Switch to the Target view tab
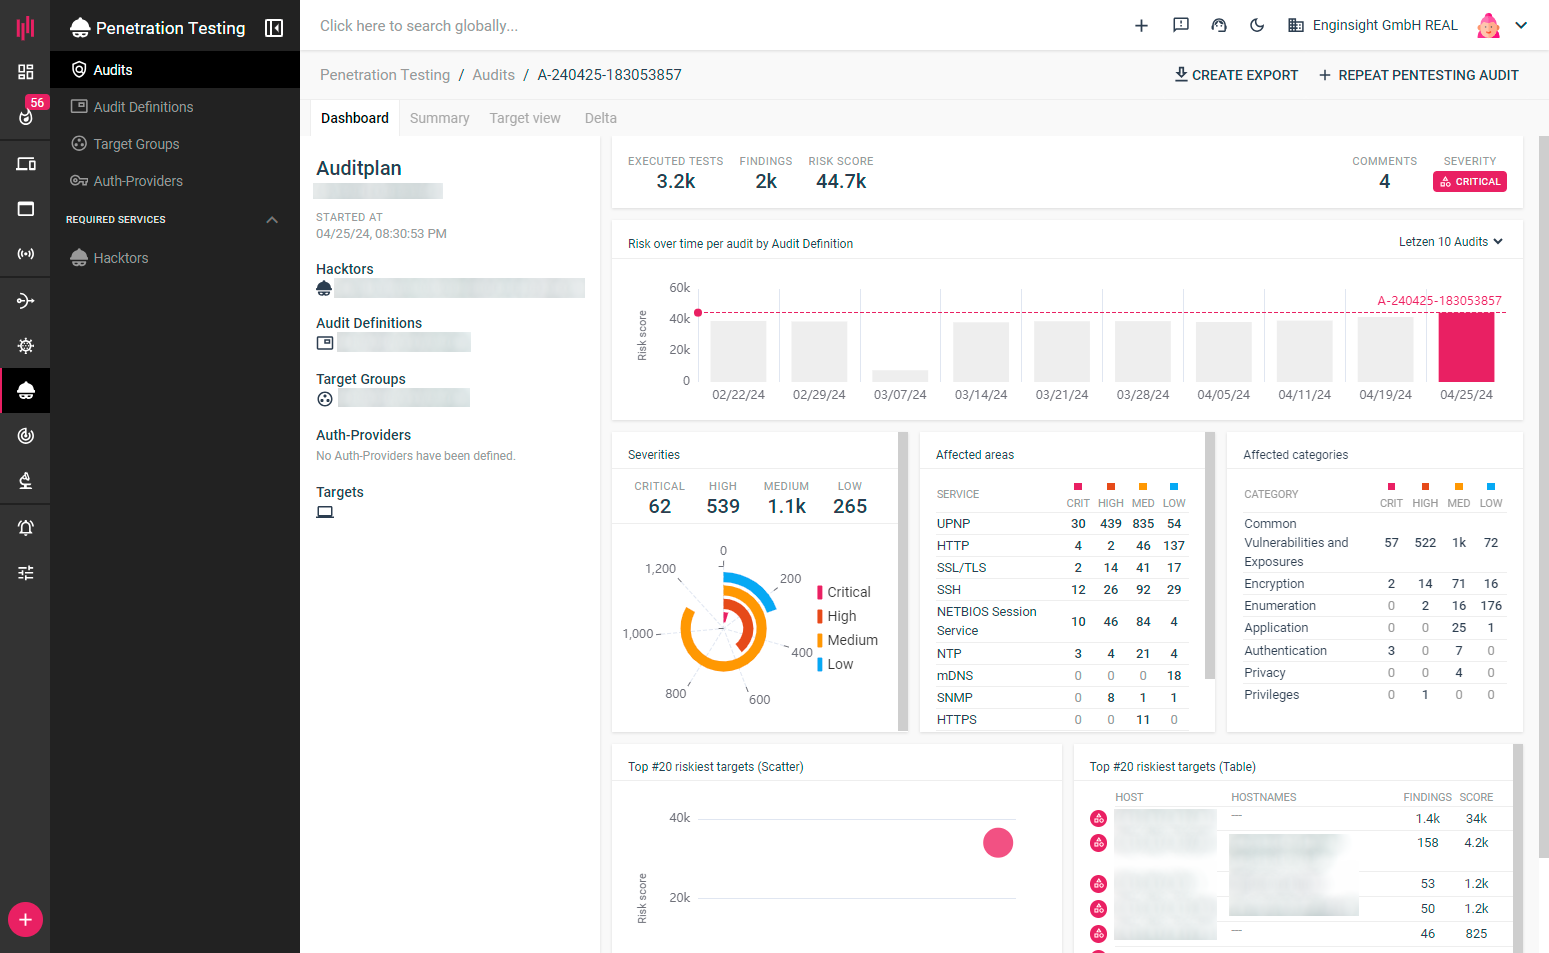1549x953 pixels. [x=524, y=118]
